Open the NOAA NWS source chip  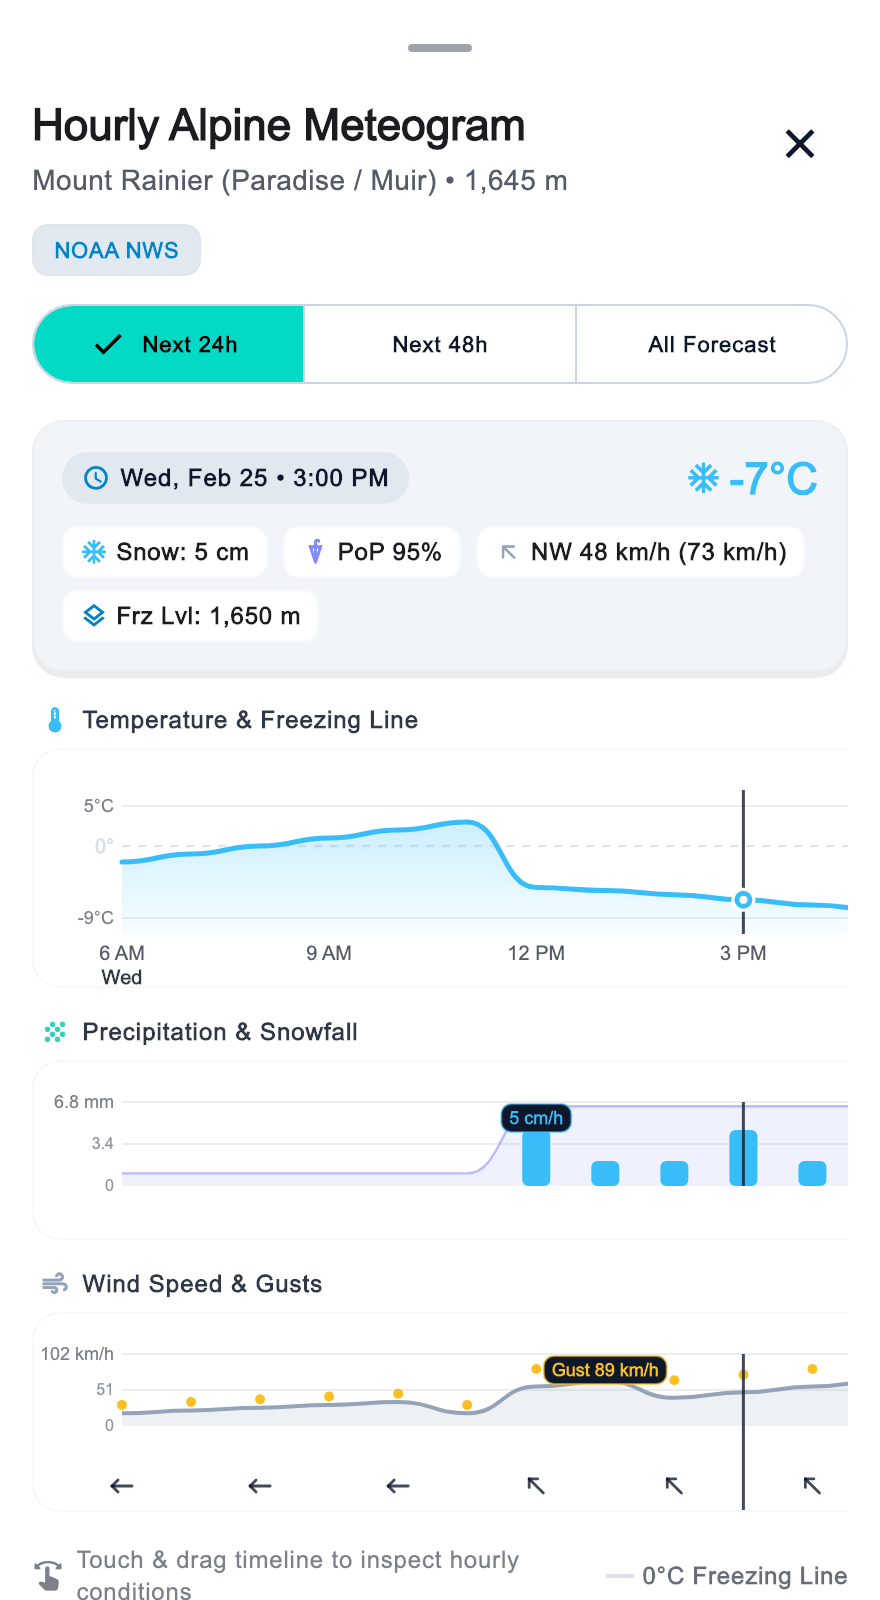(x=116, y=250)
